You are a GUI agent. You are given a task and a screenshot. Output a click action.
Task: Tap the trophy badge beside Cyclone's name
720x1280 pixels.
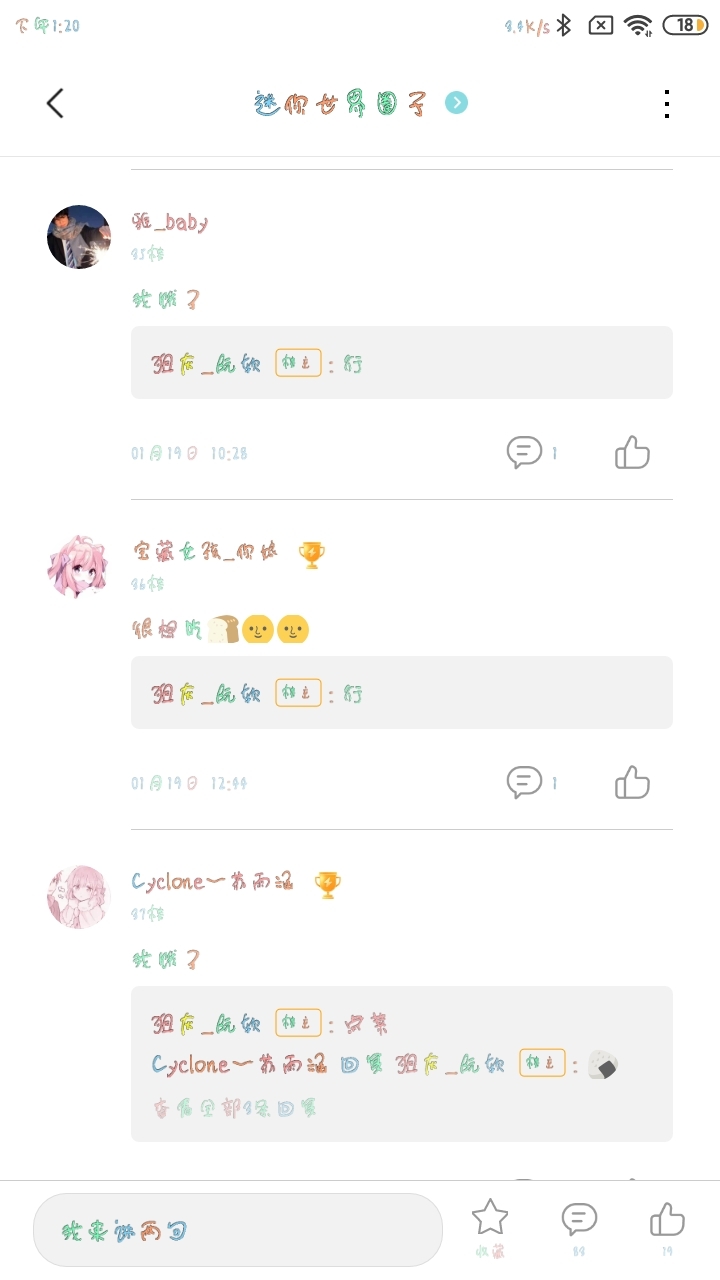[327, 884]
